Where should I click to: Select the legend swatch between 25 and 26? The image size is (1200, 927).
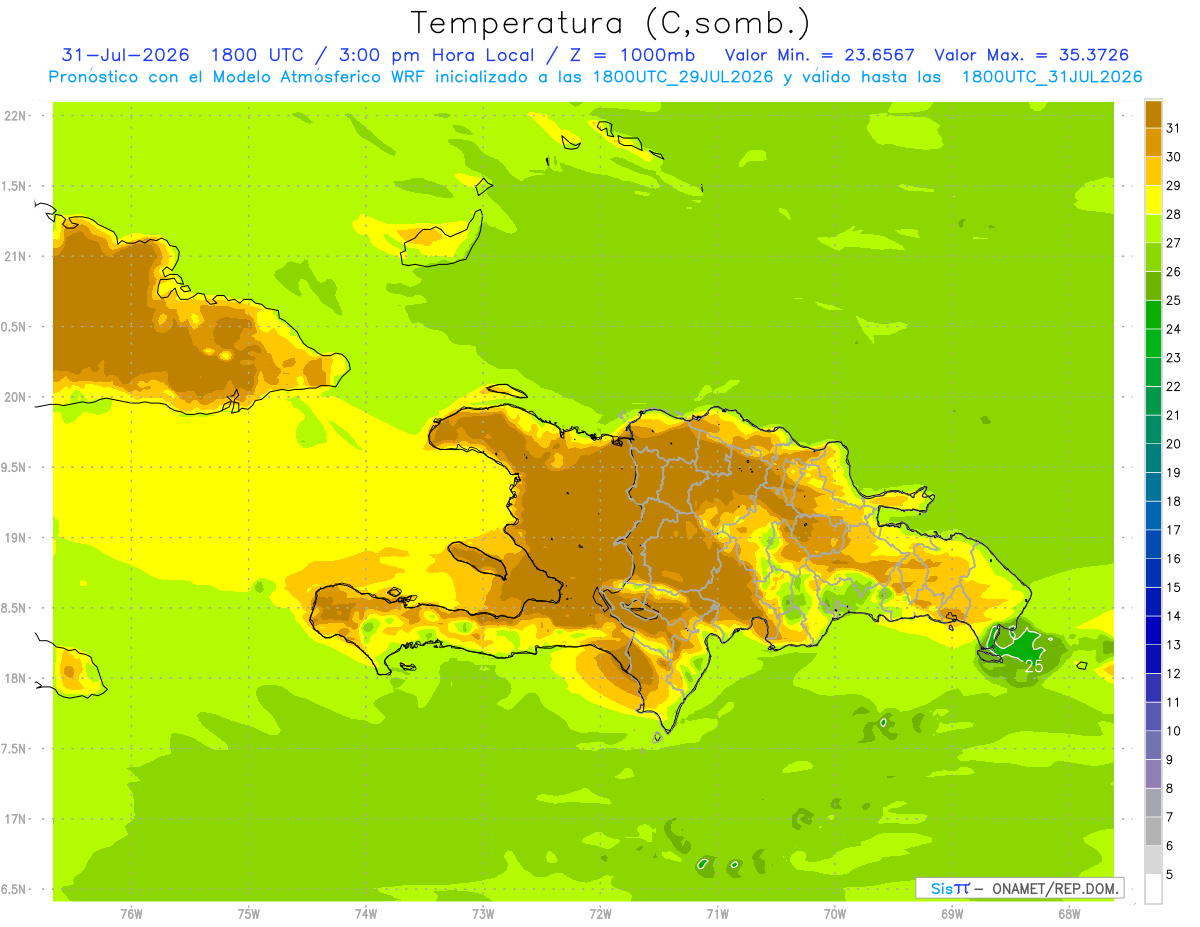coord(1153,287)
